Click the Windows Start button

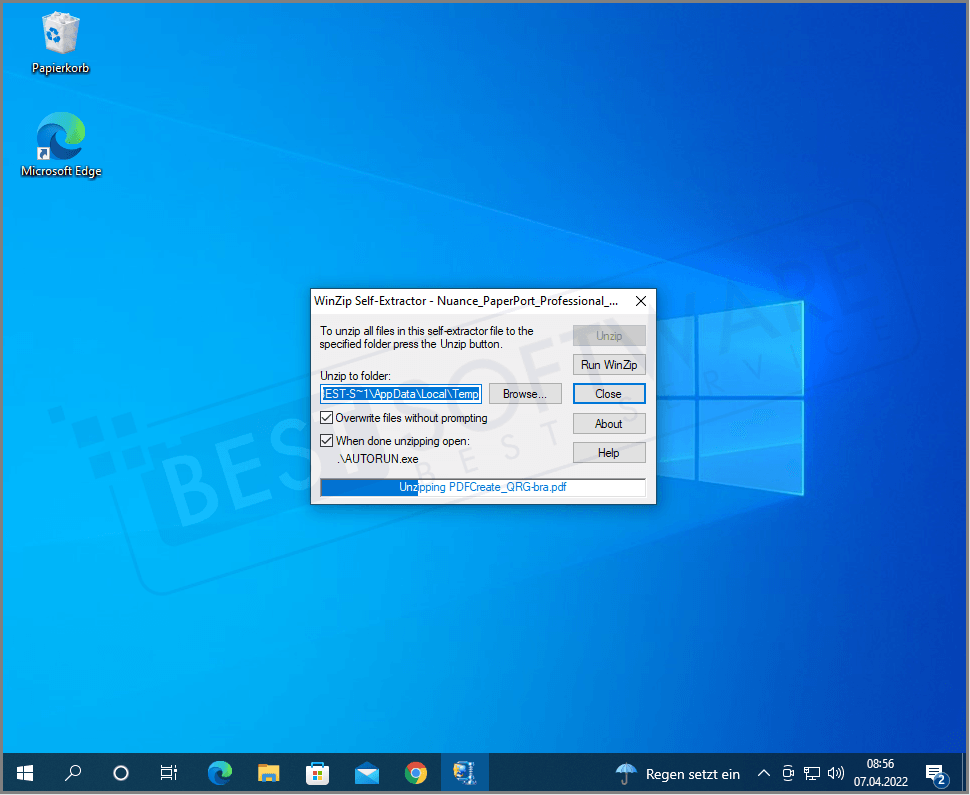24,772
